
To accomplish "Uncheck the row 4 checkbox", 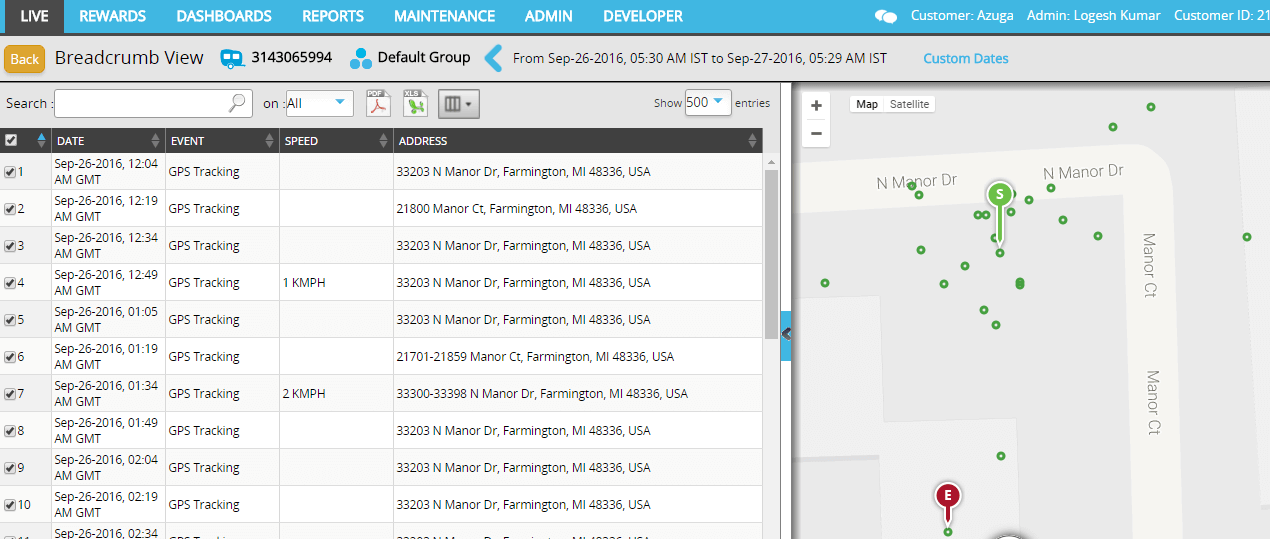I will click(x=10, y=283).
